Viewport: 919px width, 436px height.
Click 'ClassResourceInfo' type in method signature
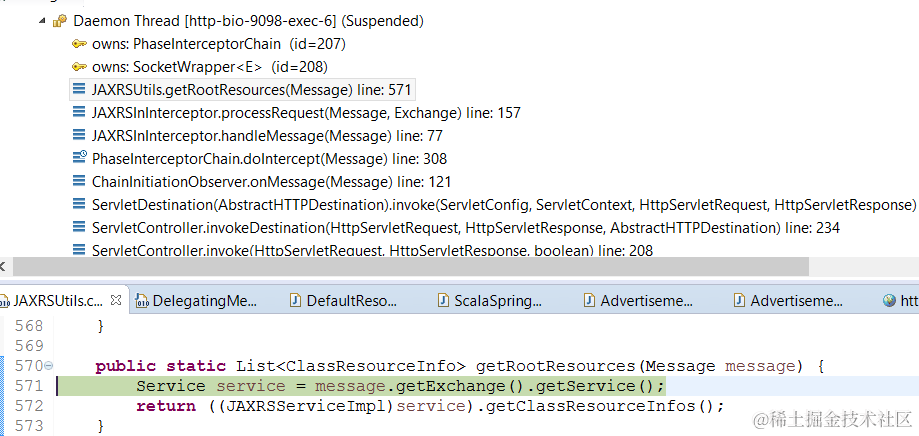(370, 366)
